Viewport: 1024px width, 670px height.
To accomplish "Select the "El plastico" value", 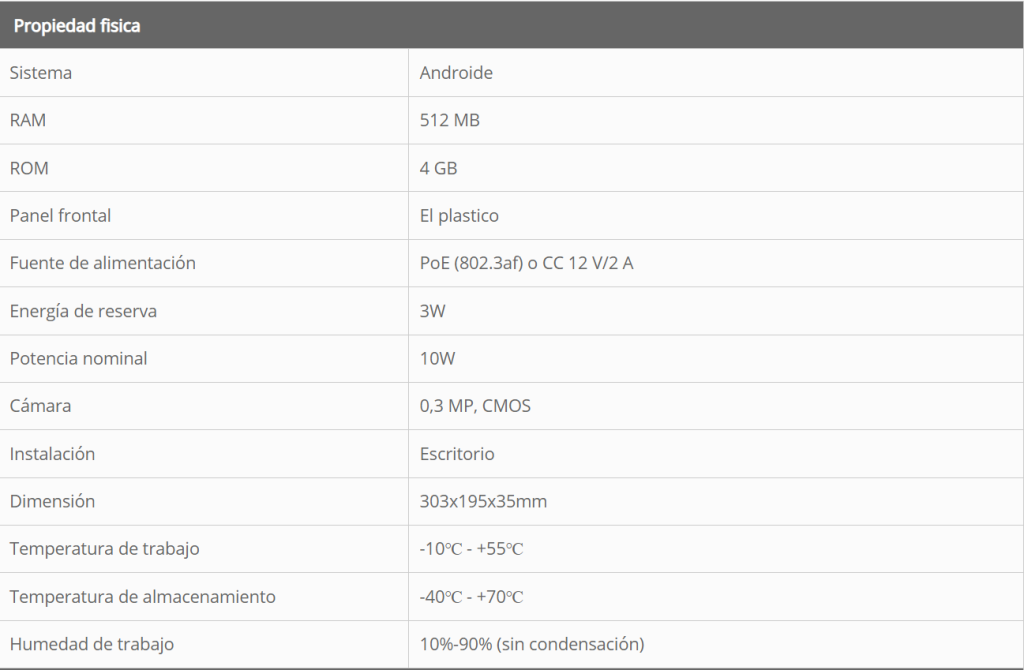I will tap(459, 215).
